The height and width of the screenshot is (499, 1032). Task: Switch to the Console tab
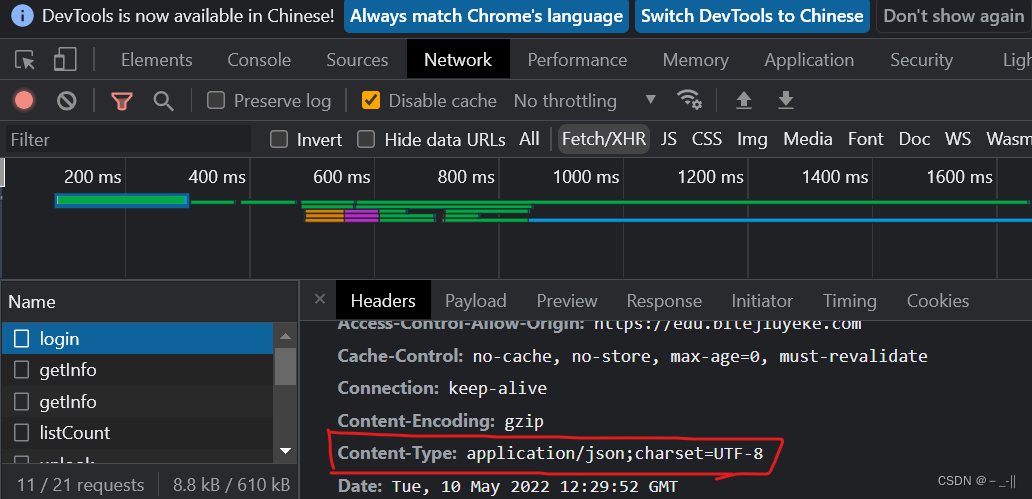(259, 60)
